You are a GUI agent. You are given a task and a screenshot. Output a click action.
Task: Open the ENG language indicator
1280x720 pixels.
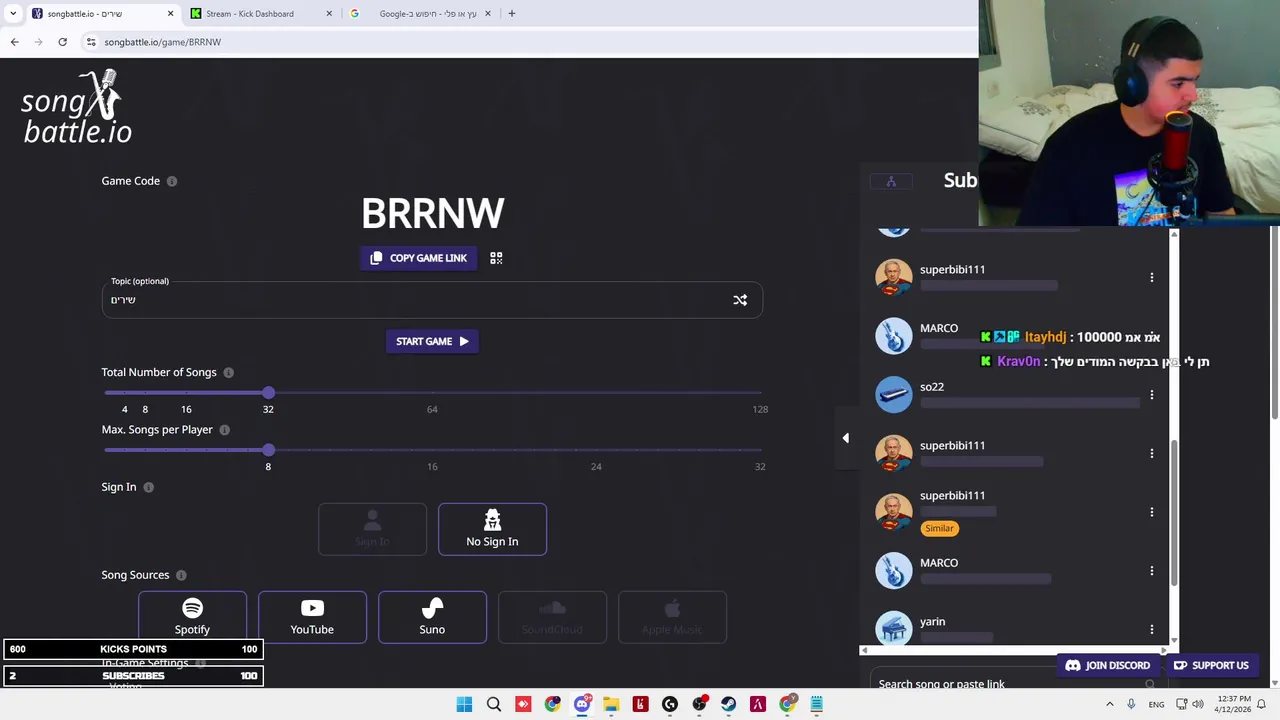1156,704
